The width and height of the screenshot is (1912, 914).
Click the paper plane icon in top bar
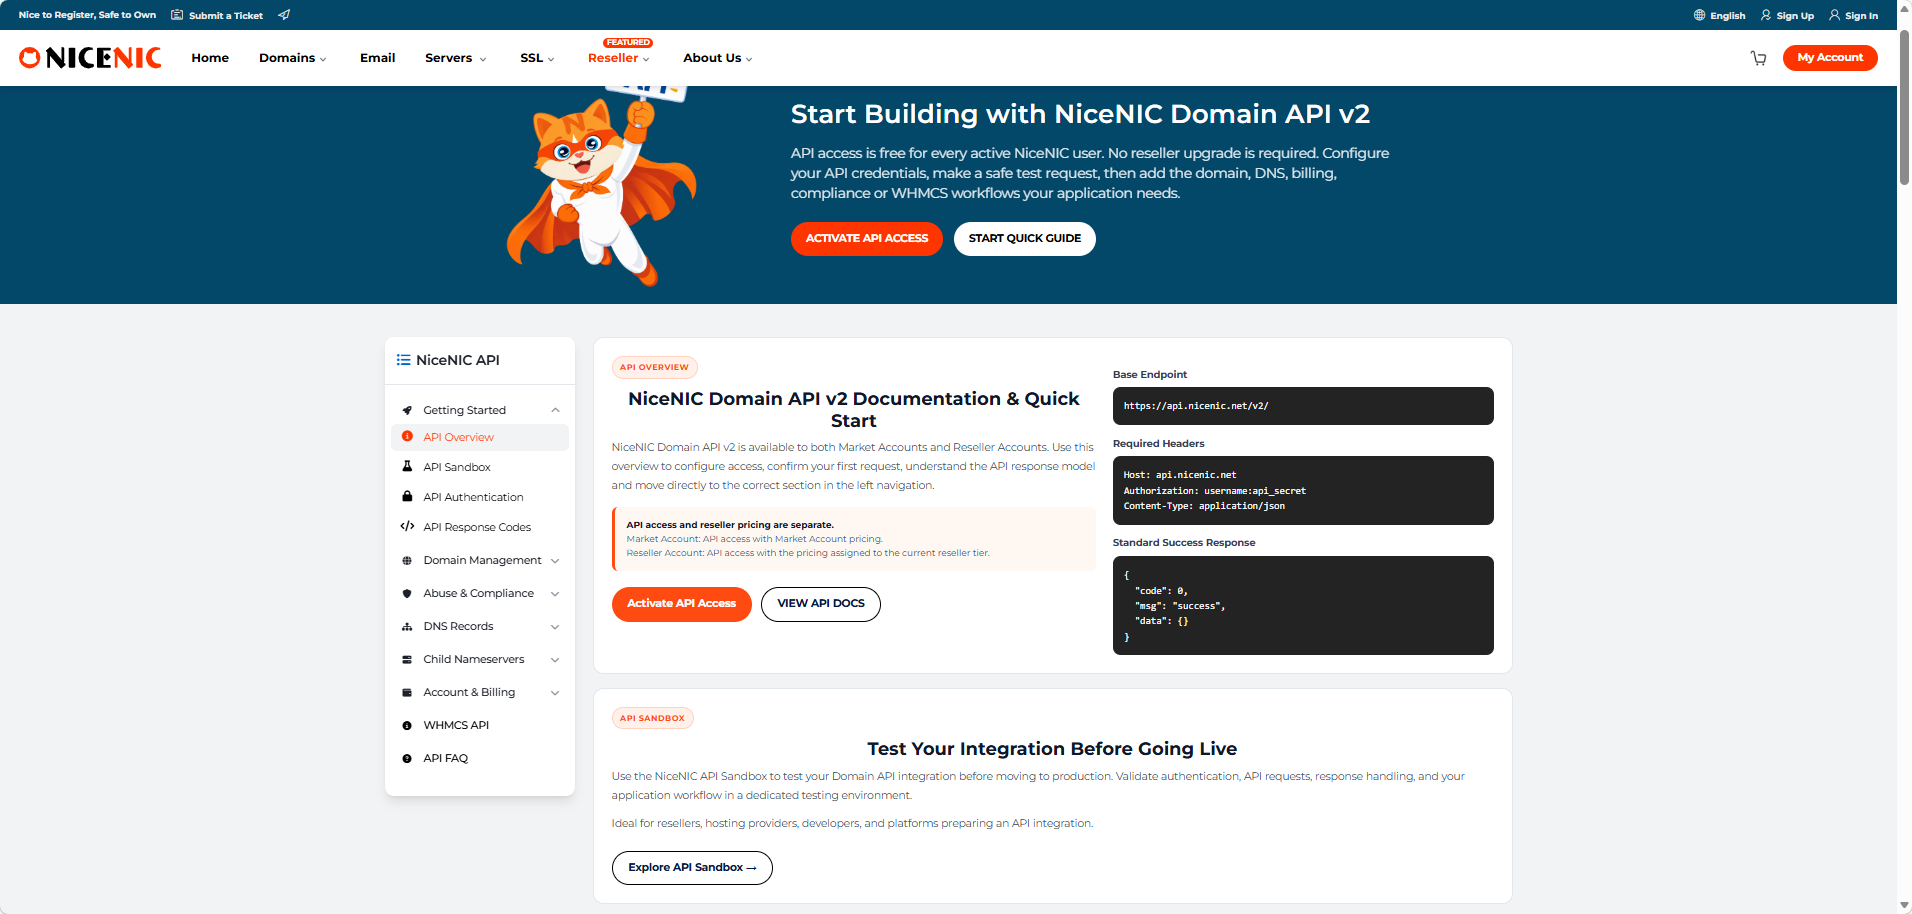click(284, 15)
